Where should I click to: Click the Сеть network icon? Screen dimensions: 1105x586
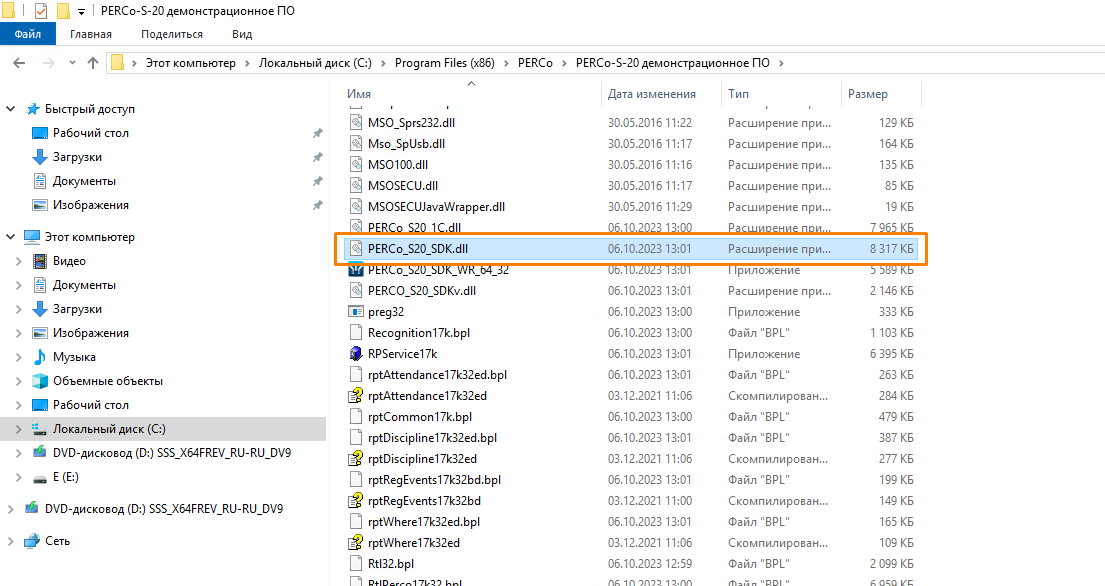point(32,541)
